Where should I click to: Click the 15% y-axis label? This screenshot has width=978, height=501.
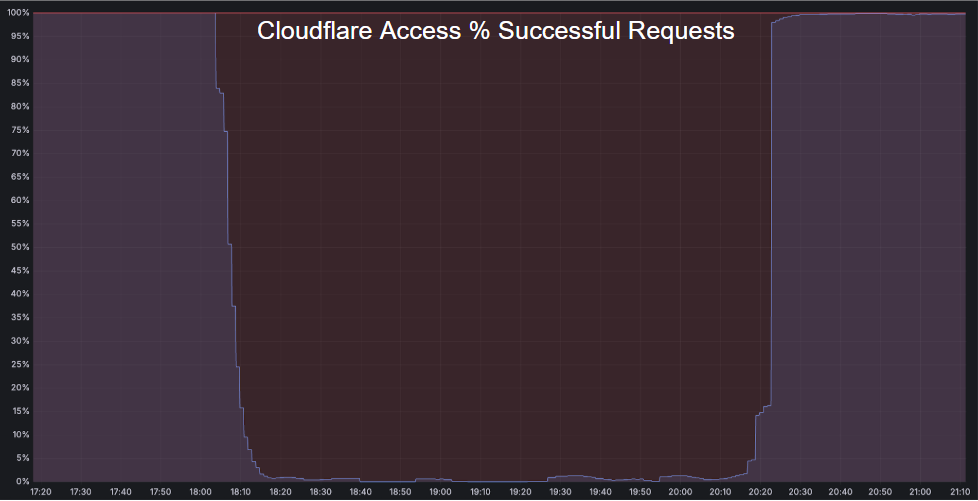tap(21, 411)
